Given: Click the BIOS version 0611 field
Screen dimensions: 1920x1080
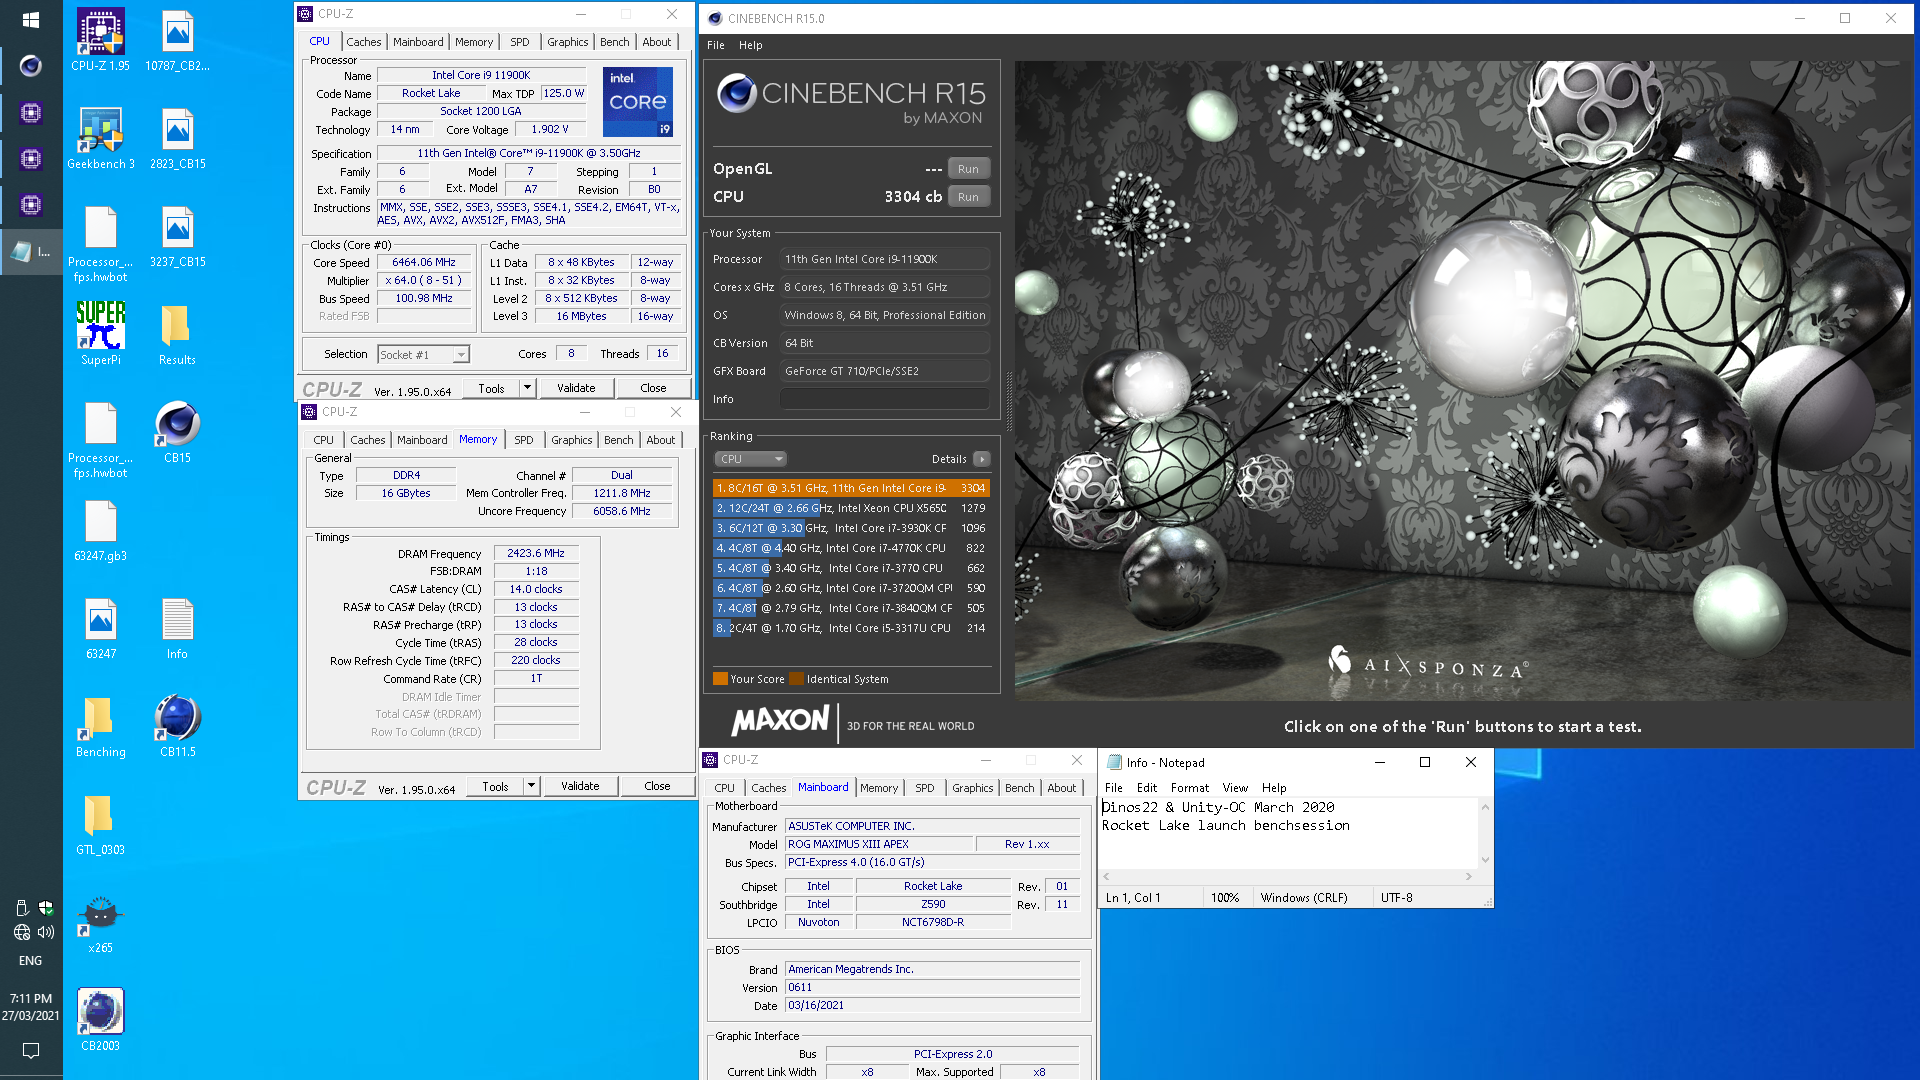Looking at the screenshot, I should click(x=932, y=987).
